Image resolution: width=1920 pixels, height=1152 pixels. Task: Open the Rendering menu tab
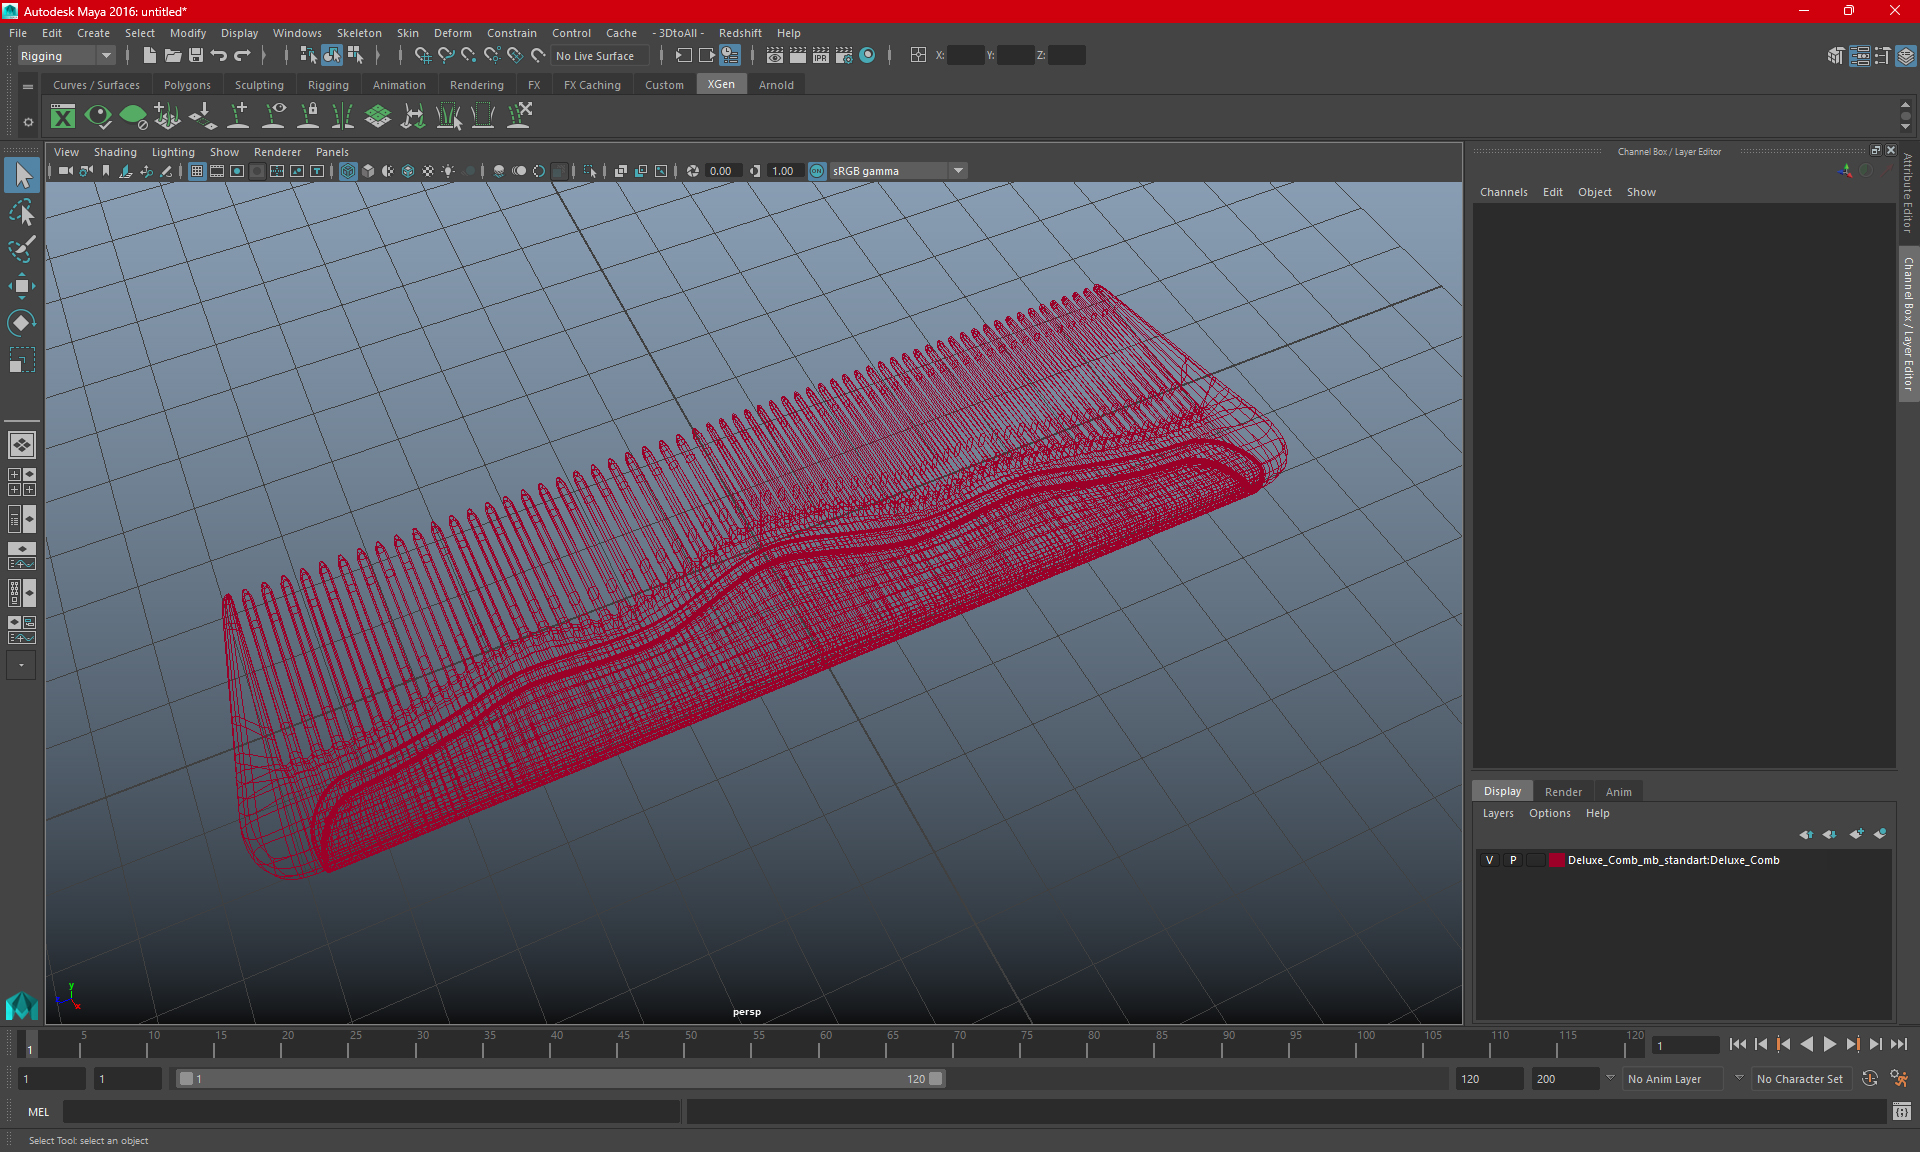click(475, 84)
